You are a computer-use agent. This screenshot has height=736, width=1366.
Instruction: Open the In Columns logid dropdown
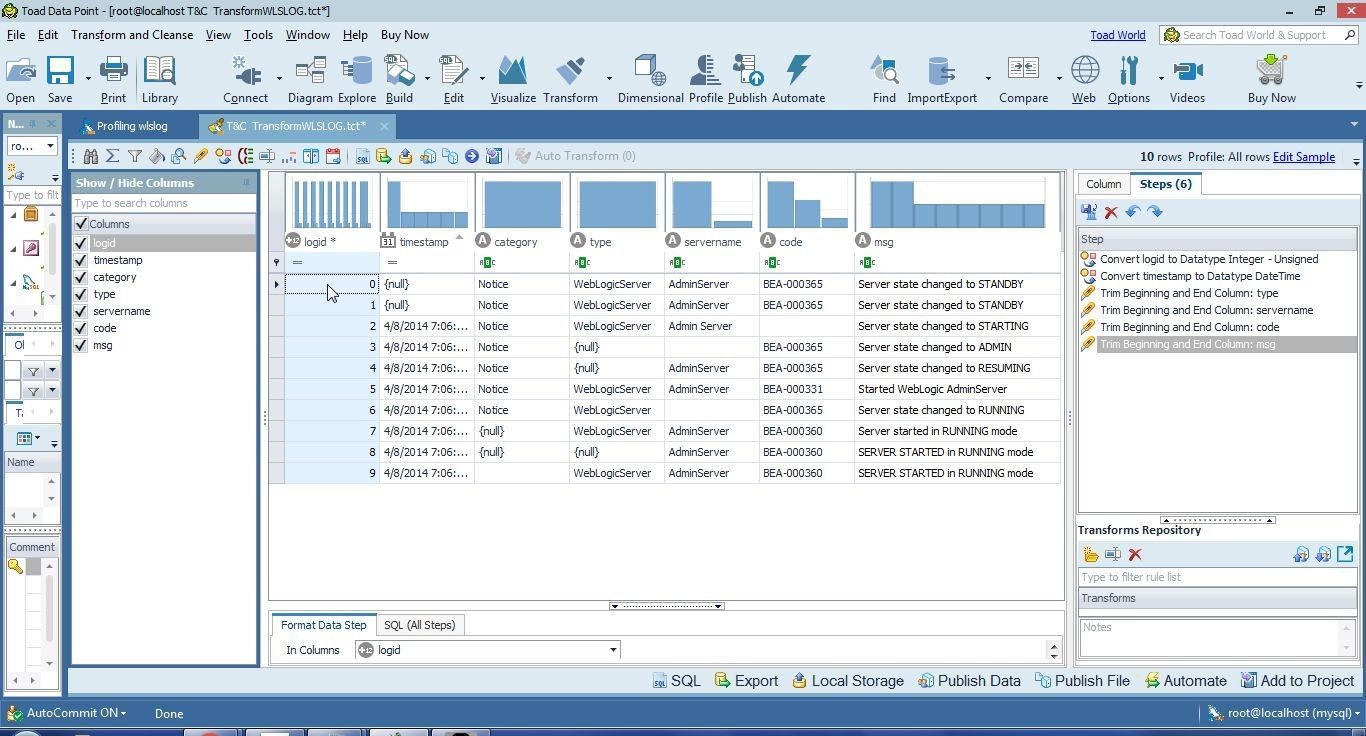(613, 650)
